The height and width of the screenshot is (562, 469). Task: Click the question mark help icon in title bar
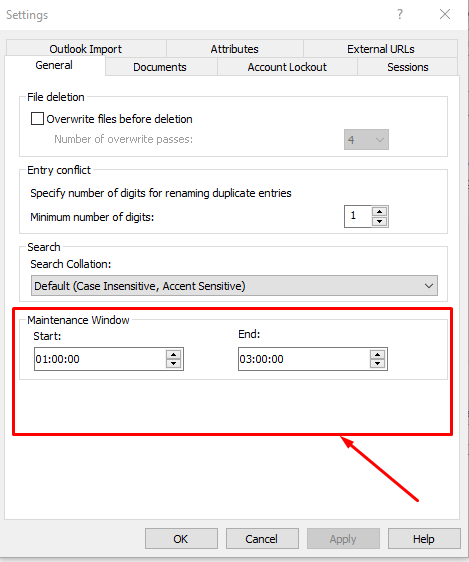[400, 14]
